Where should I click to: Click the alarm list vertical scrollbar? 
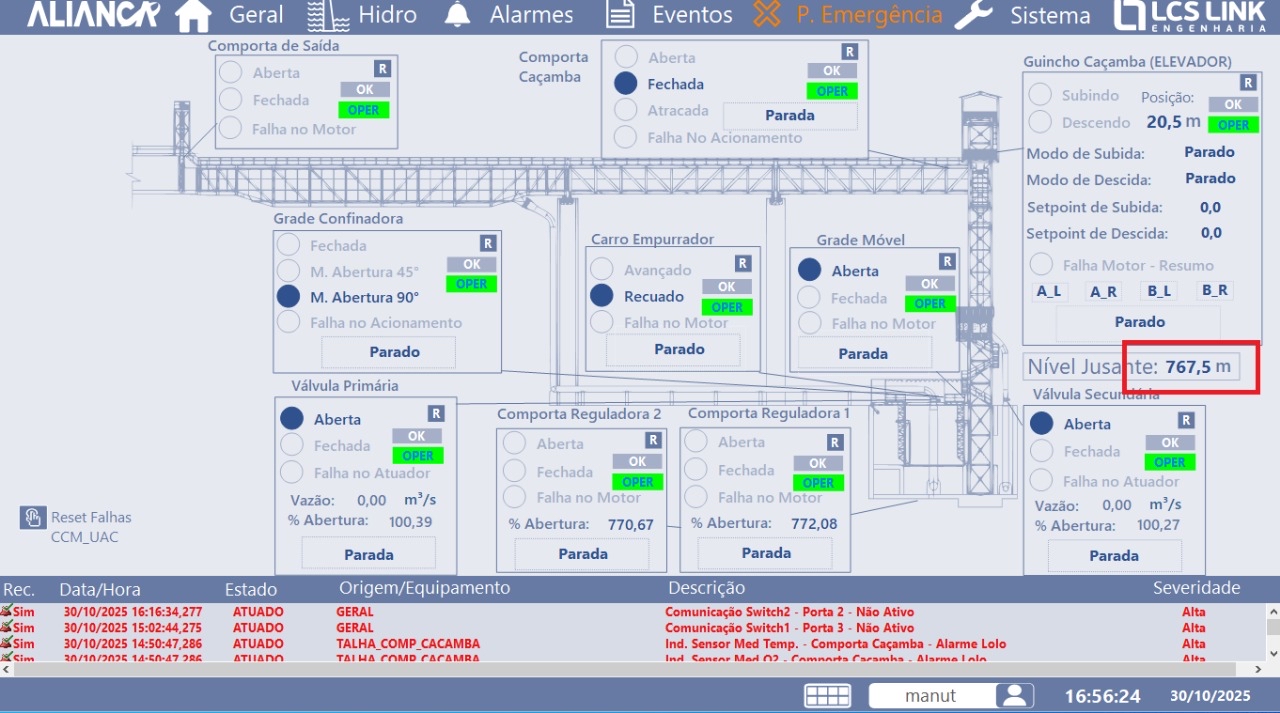coord(1272,628)
